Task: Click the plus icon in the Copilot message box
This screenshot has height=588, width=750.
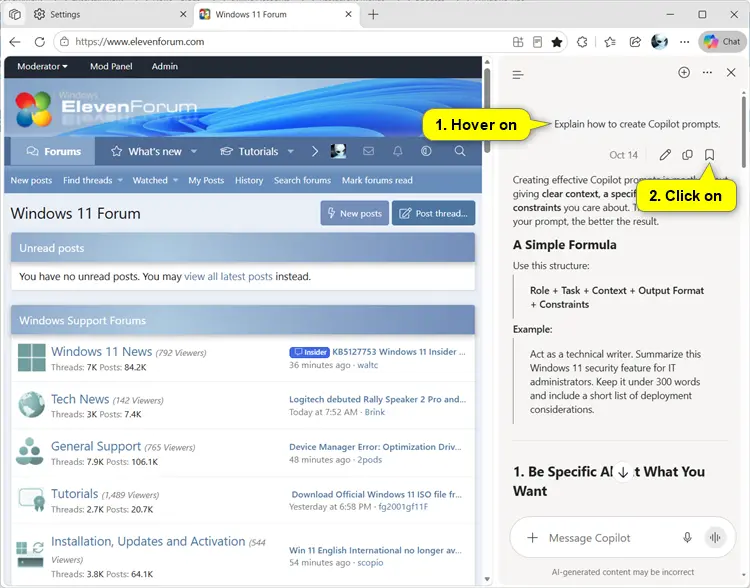Action: pos(532,538)
